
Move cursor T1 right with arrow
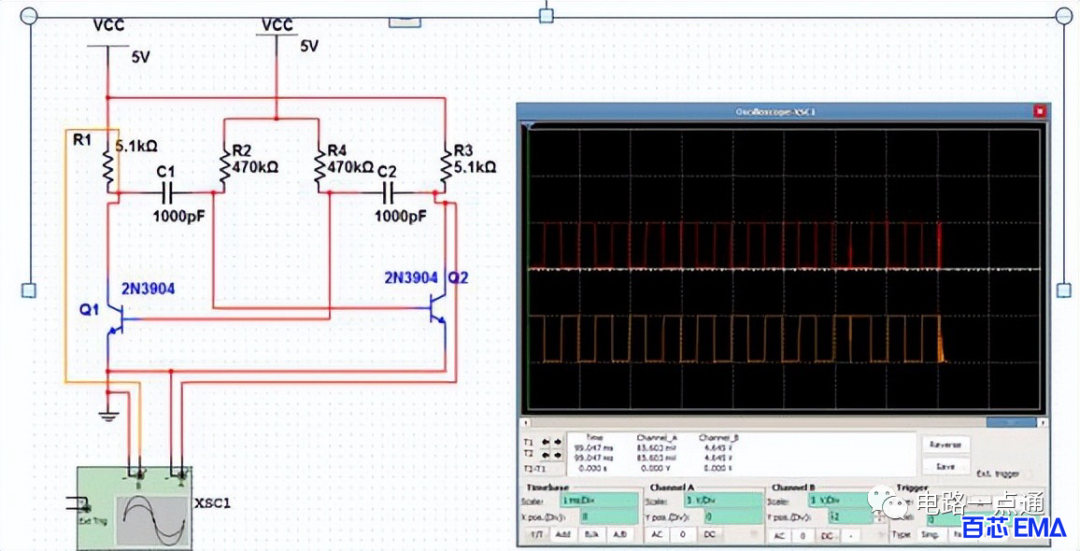(x=558, y=441)
